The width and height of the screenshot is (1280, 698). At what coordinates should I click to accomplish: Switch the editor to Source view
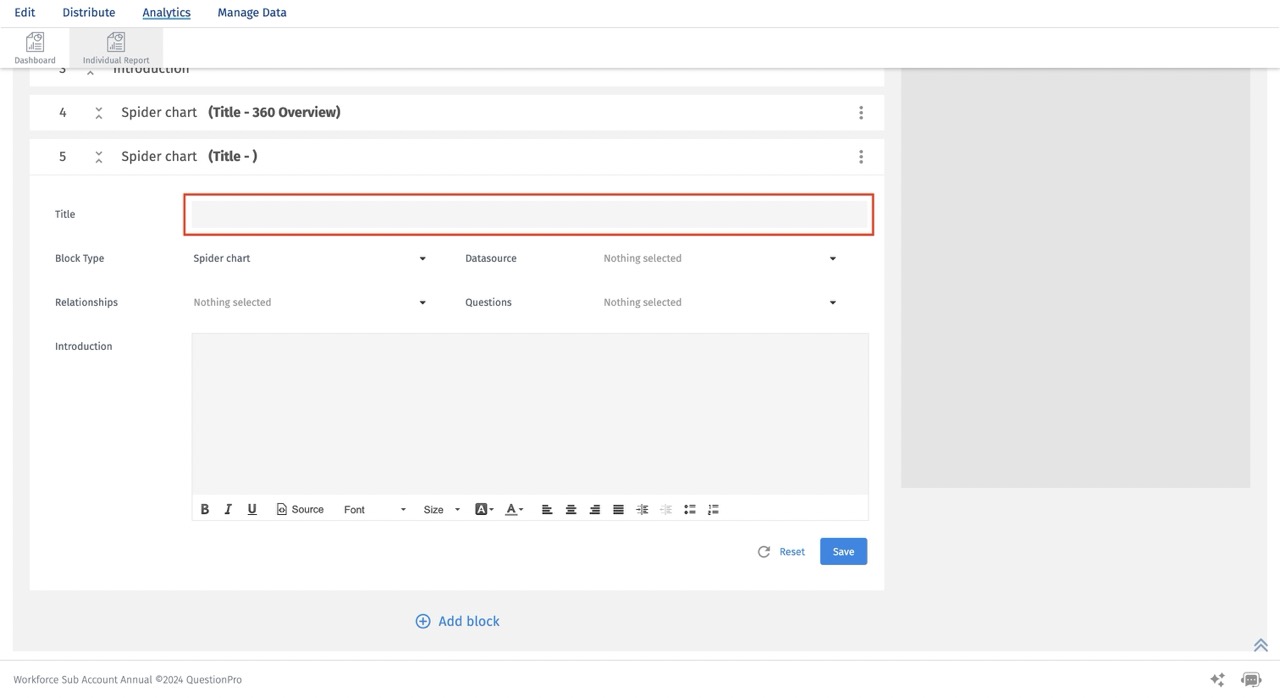tap(300, 509)
